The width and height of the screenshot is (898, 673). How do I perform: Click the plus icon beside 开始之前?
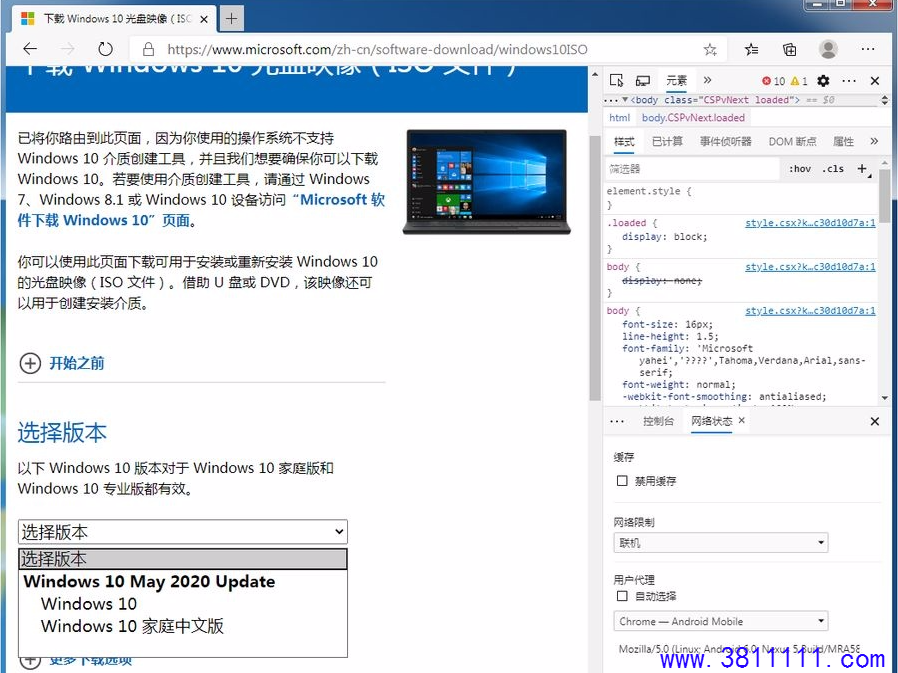click(30, 363)
